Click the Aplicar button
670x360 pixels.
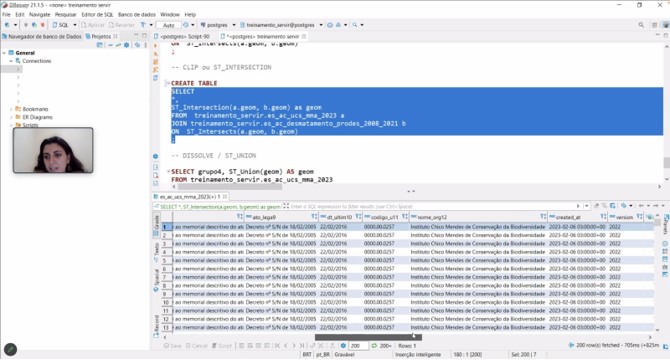[93, 25]
